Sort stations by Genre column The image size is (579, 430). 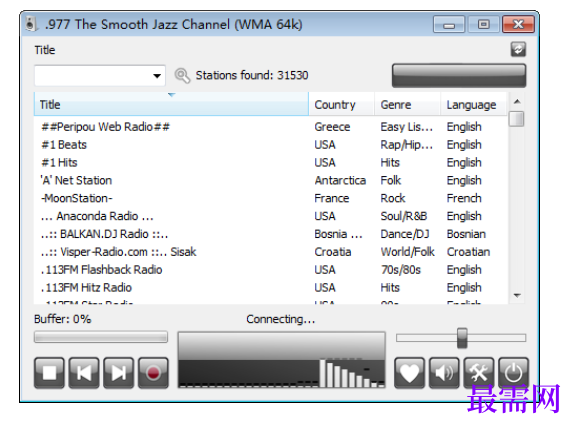(x=407, y=105)
